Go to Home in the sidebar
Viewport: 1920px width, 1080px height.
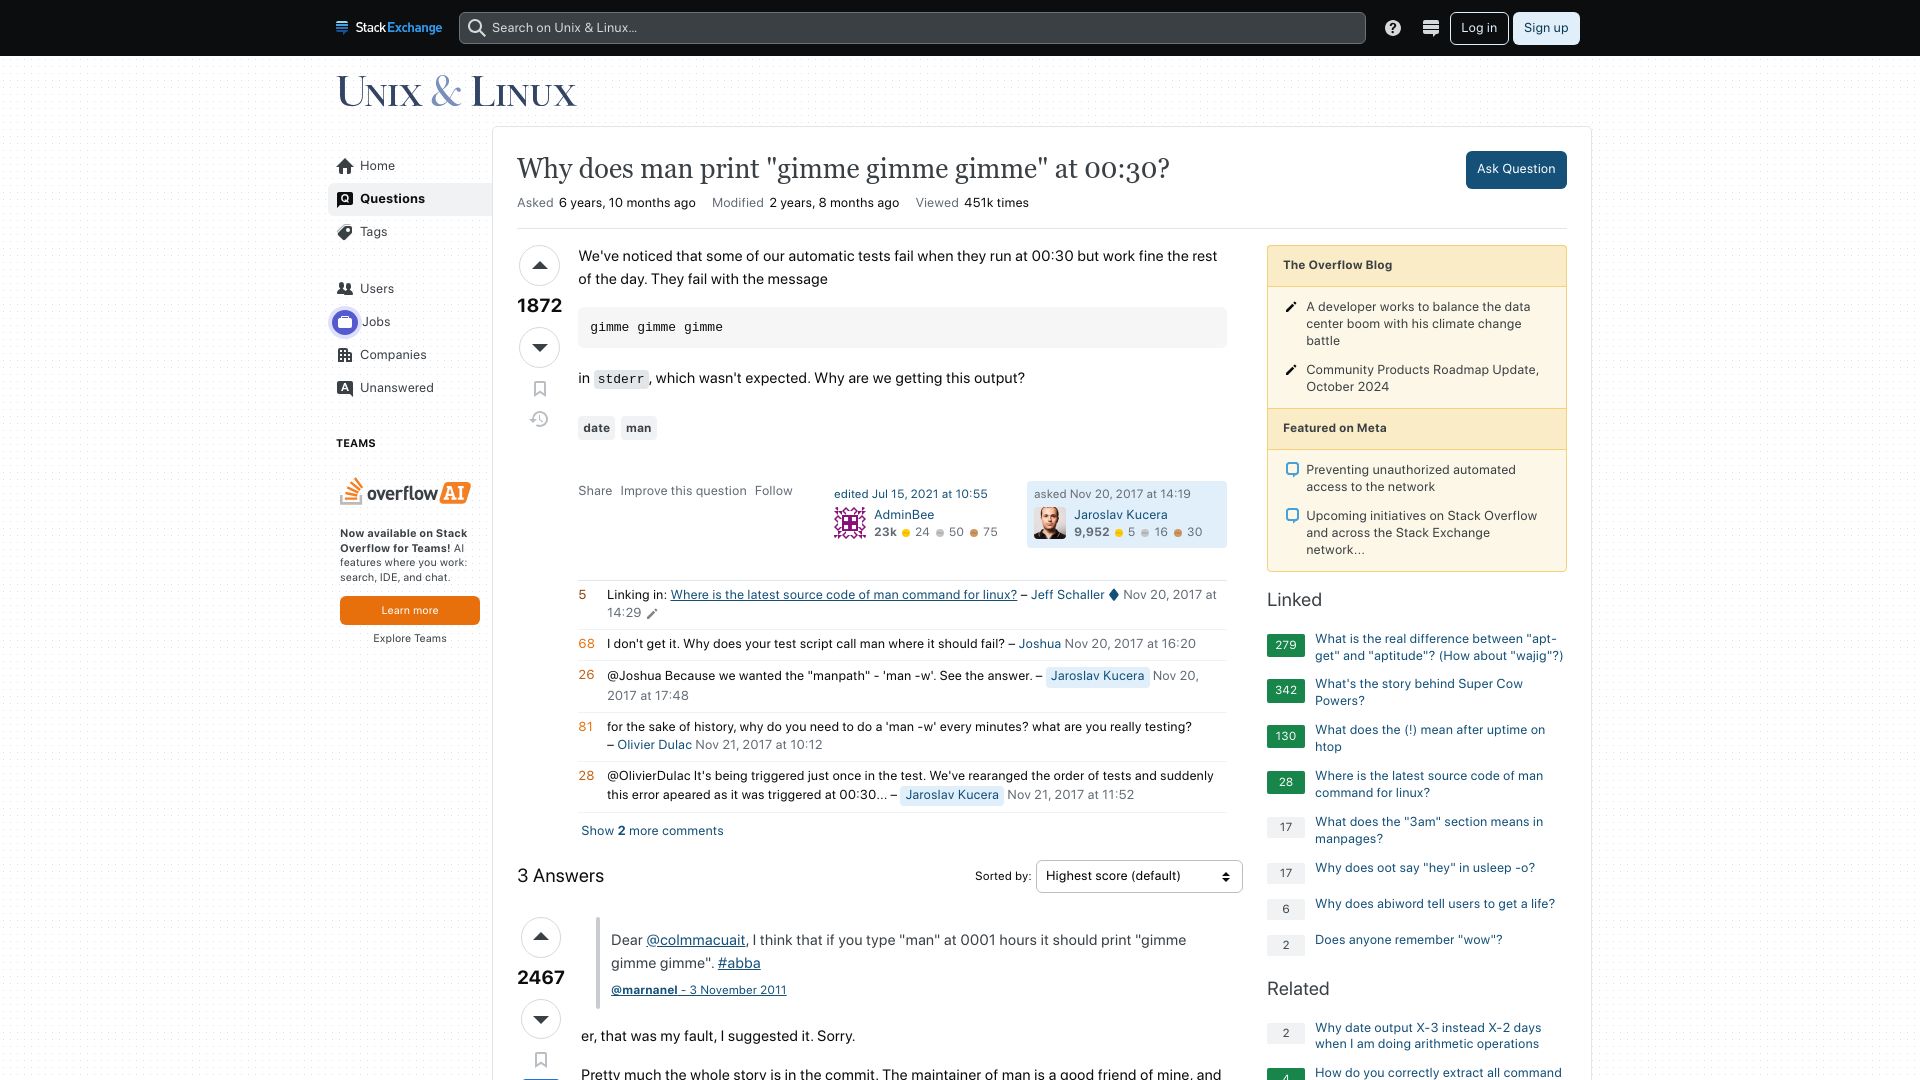[x=409, y=166]
